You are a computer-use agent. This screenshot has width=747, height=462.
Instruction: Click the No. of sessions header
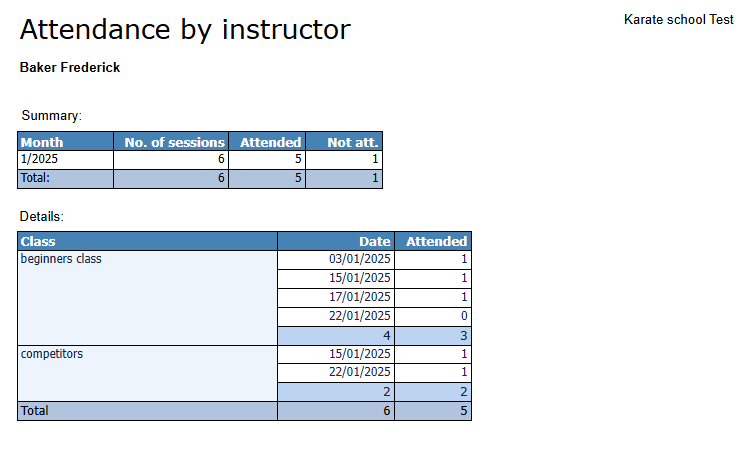[x=171, y=142]
